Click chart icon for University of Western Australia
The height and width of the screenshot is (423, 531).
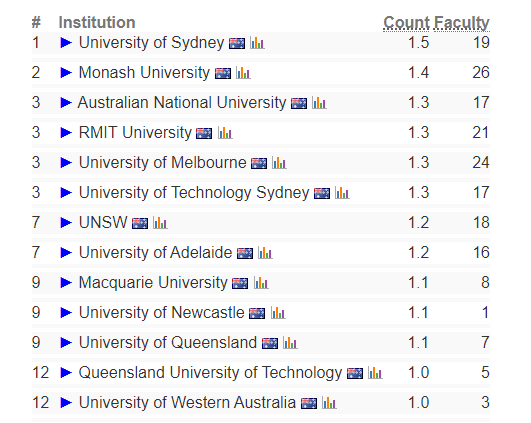coord(329,403)
